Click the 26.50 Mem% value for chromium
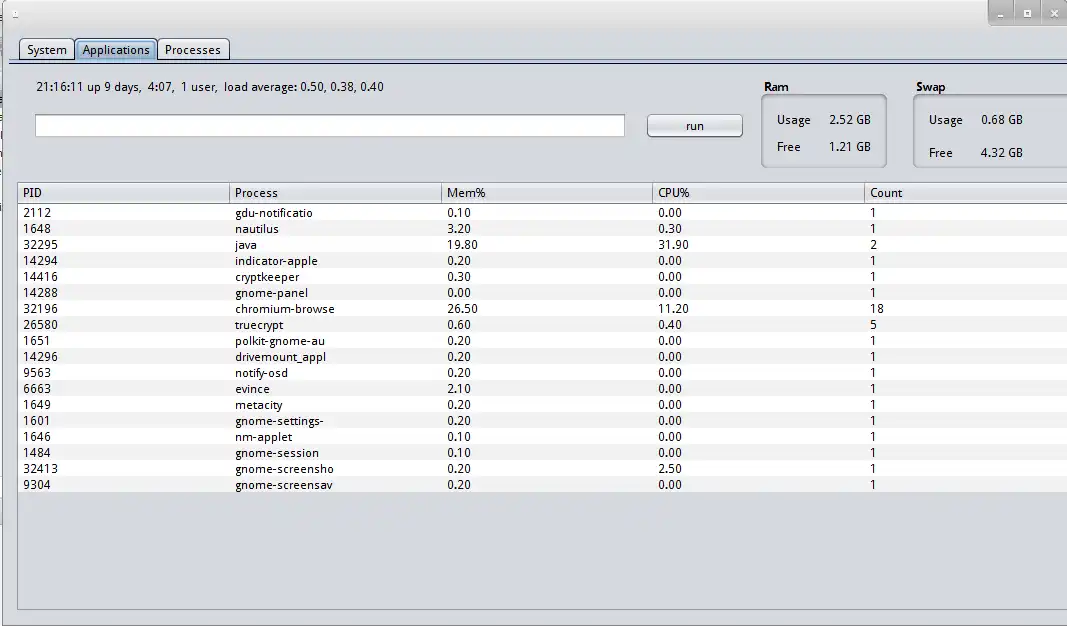The width and height of the screenshot is (1067, 626). tap(462, 309)
